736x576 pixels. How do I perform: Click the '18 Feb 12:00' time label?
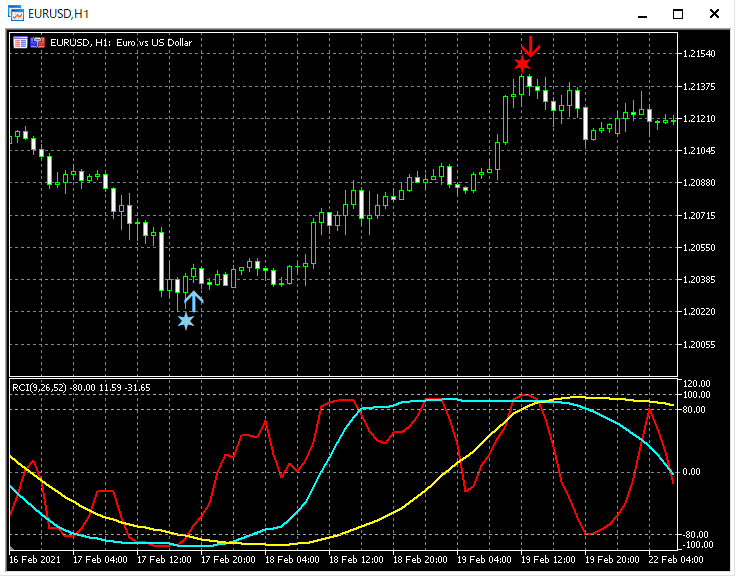(356, 560)
